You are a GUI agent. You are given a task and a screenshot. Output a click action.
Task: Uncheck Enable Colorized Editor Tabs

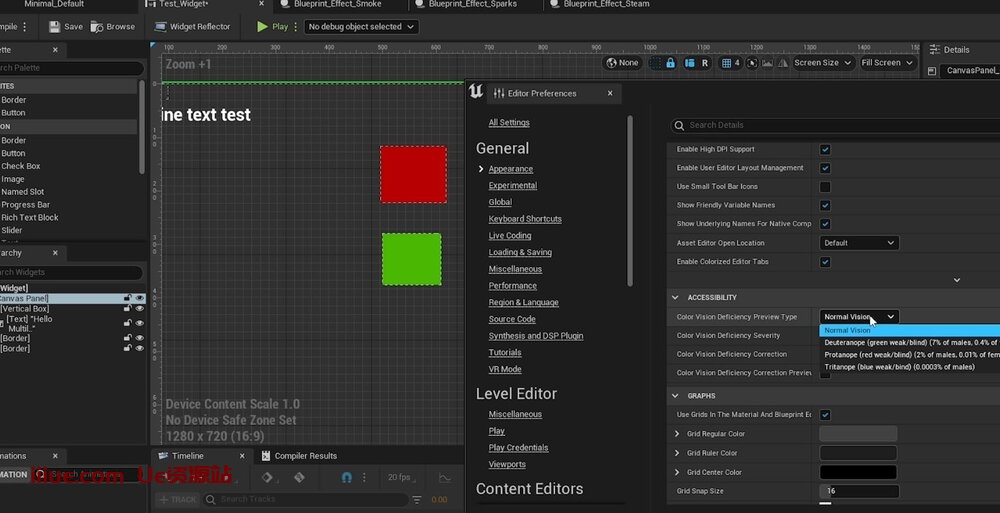[825, 262]
